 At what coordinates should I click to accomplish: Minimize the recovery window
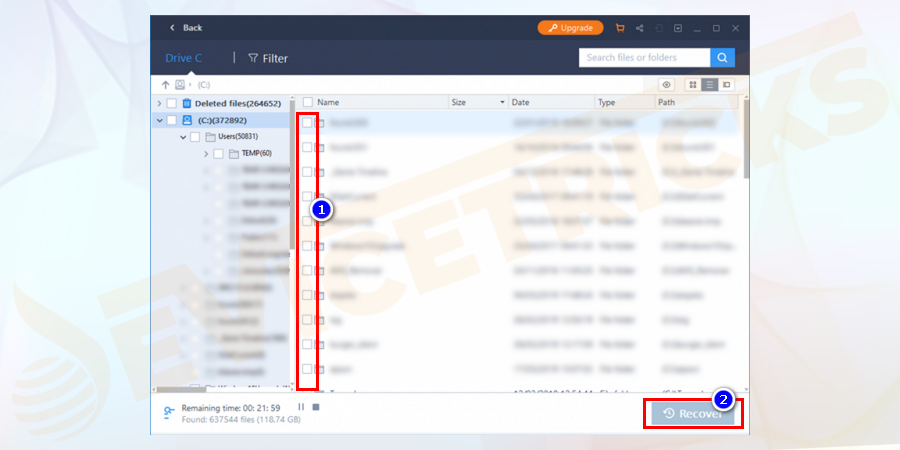pos(697,28)
